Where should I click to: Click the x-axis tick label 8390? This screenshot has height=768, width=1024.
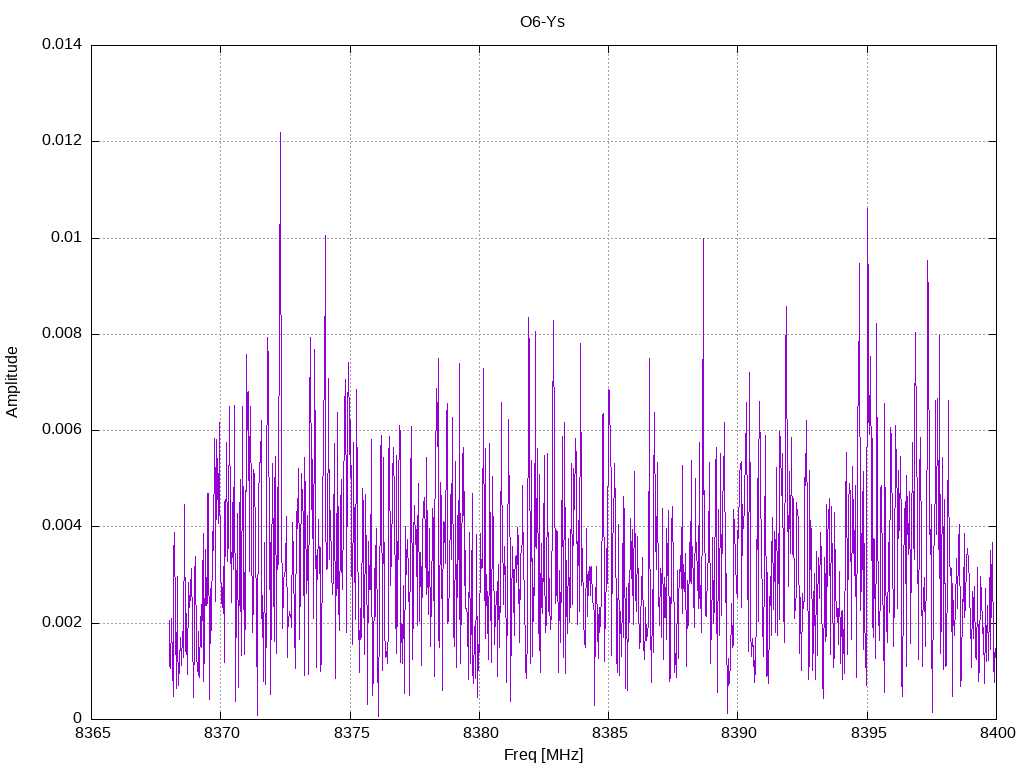(739, 733)
